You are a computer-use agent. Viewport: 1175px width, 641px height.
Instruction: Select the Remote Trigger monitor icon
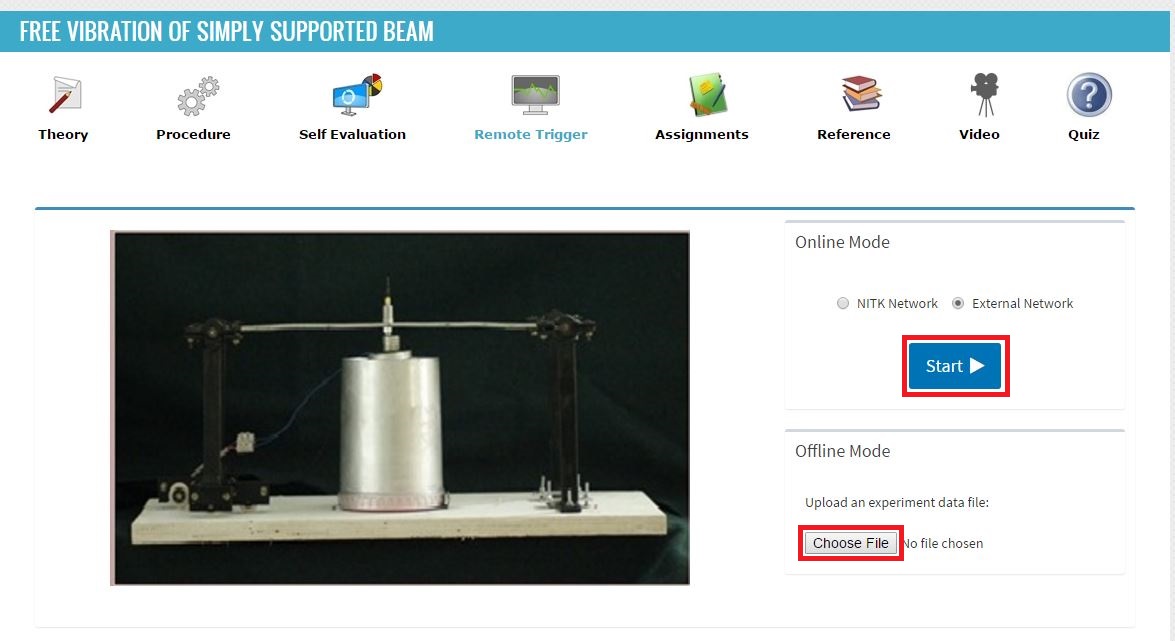(x=535, y=94)
